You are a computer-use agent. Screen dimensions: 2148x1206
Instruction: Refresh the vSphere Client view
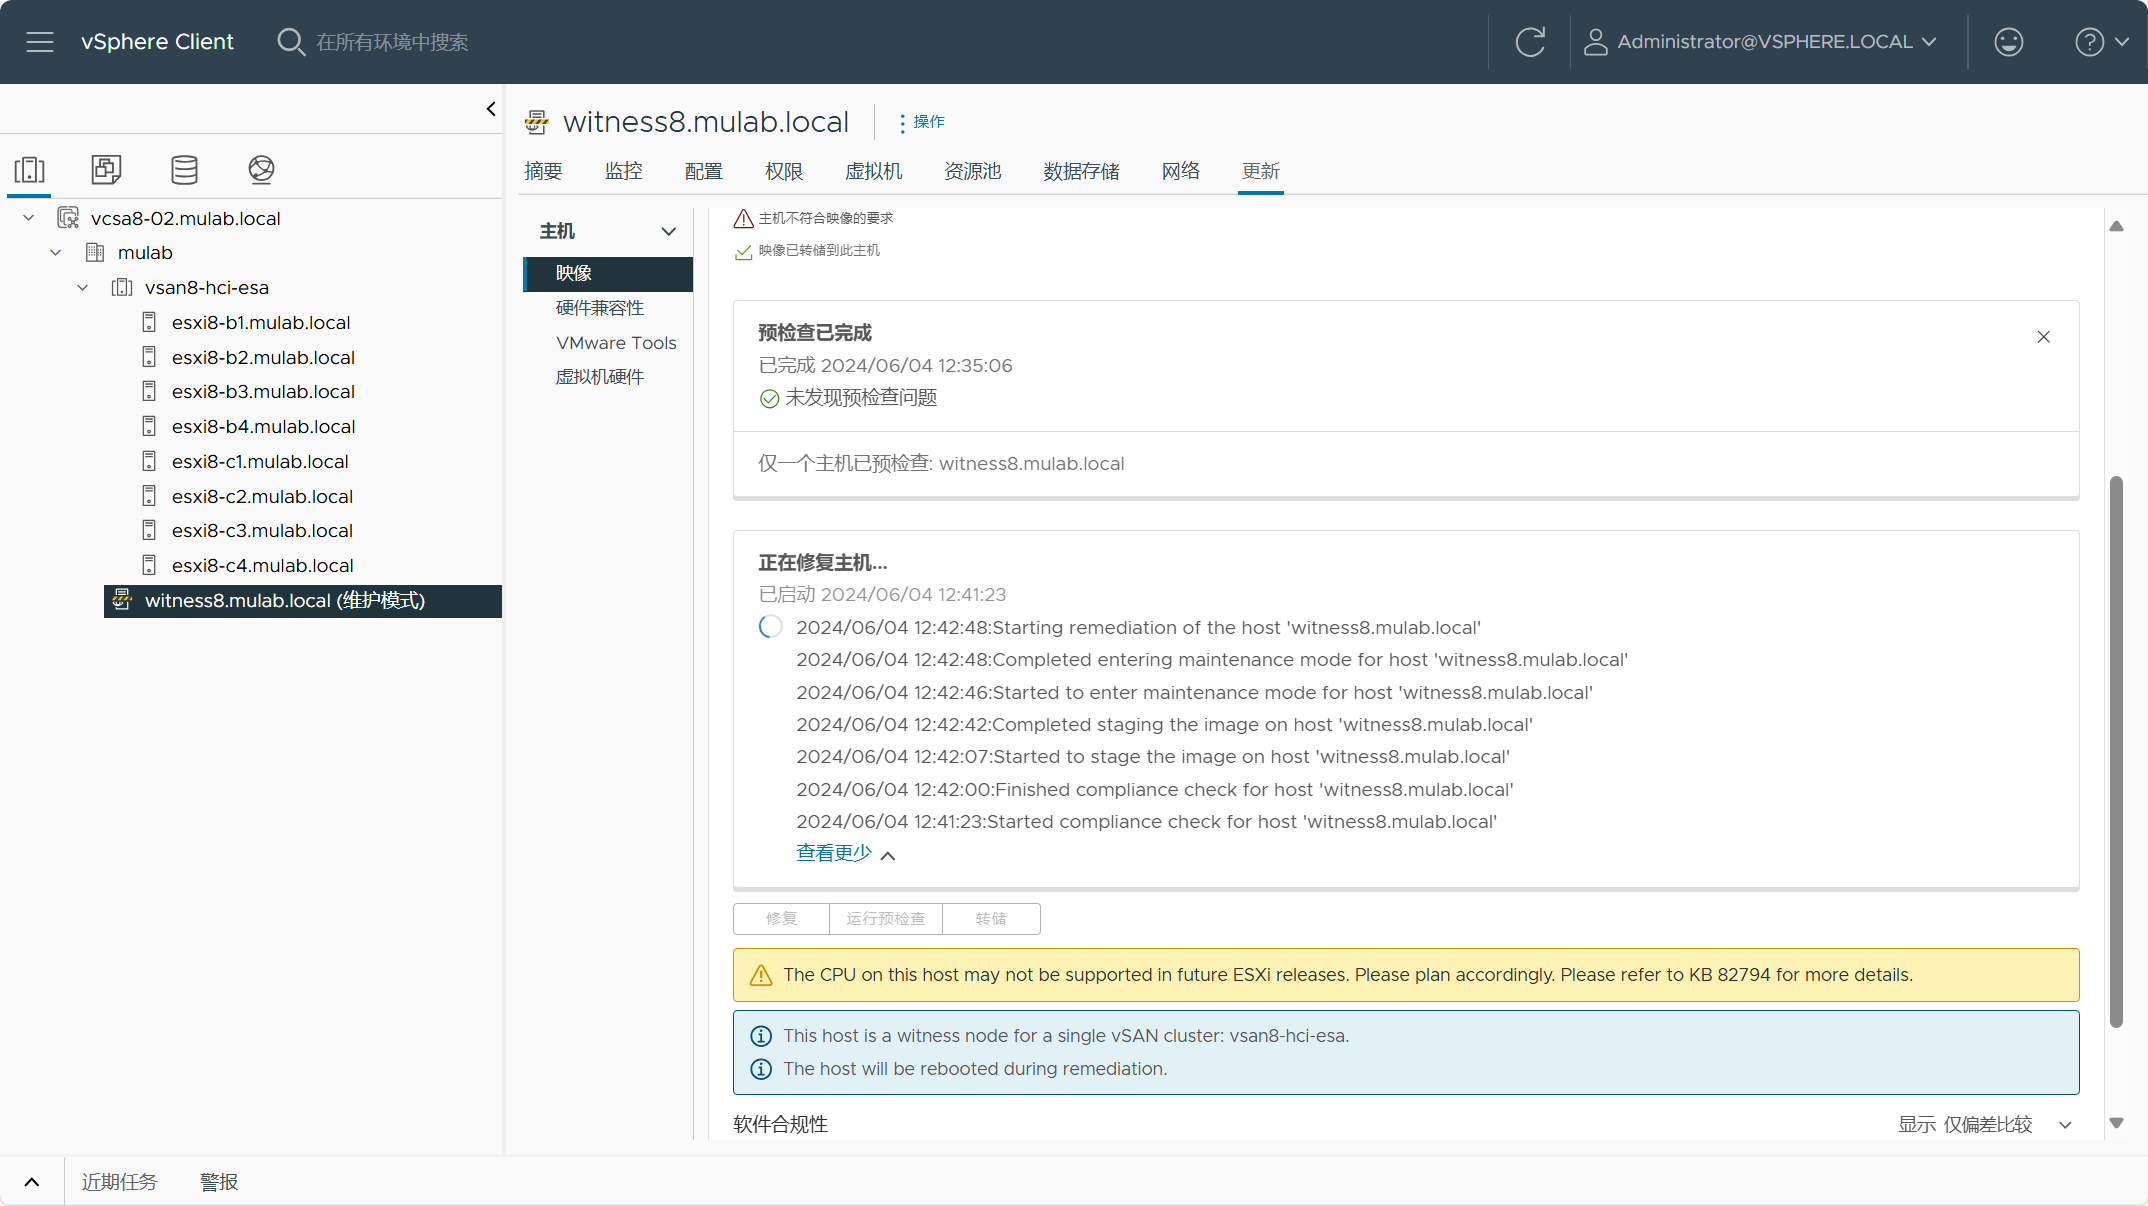(x=1530, y=42)
